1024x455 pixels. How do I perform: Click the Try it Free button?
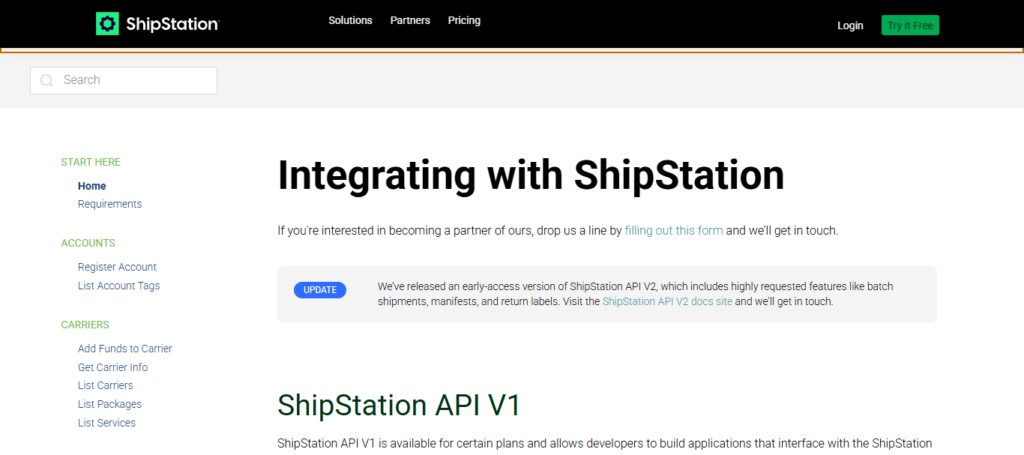pos(910,25)
